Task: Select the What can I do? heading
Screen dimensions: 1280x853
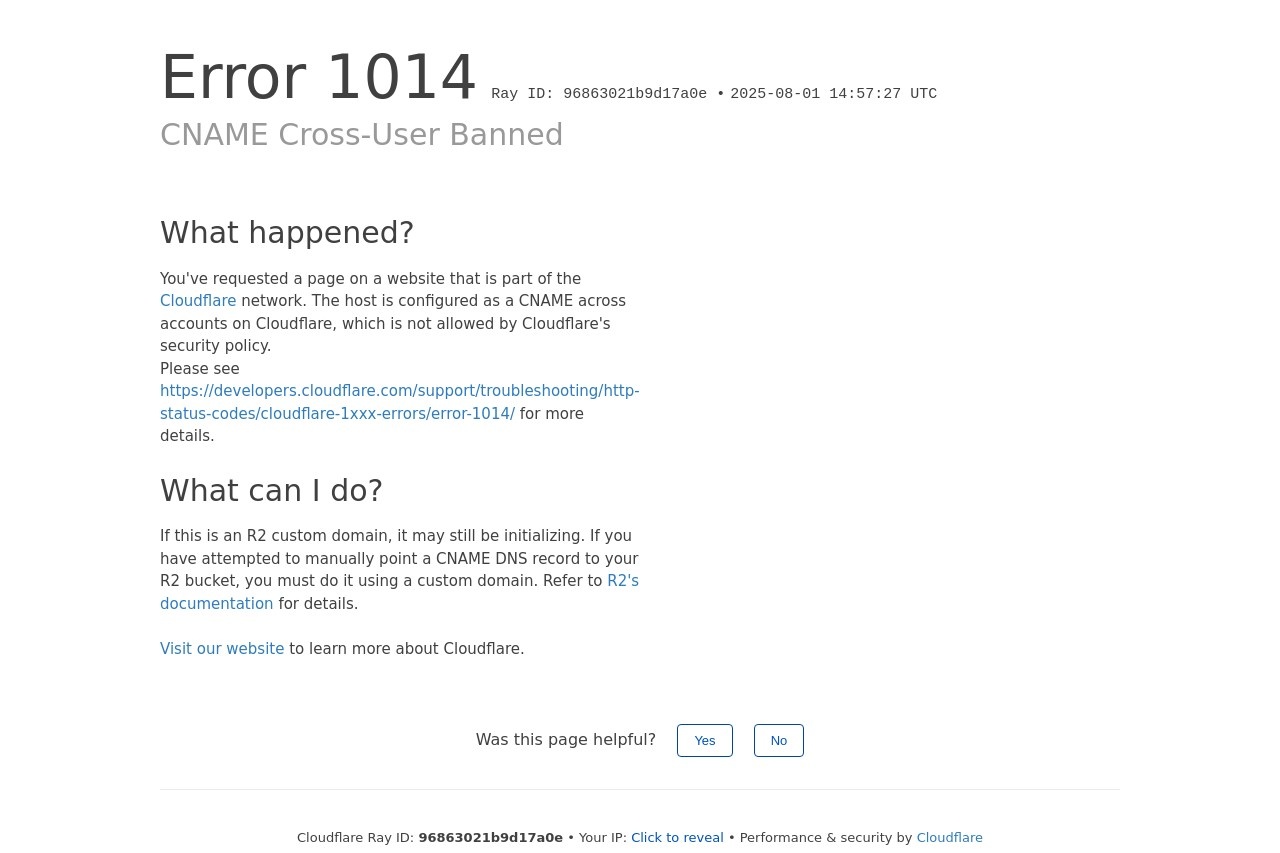Action: pyautogui.click(x=271, y=490)
